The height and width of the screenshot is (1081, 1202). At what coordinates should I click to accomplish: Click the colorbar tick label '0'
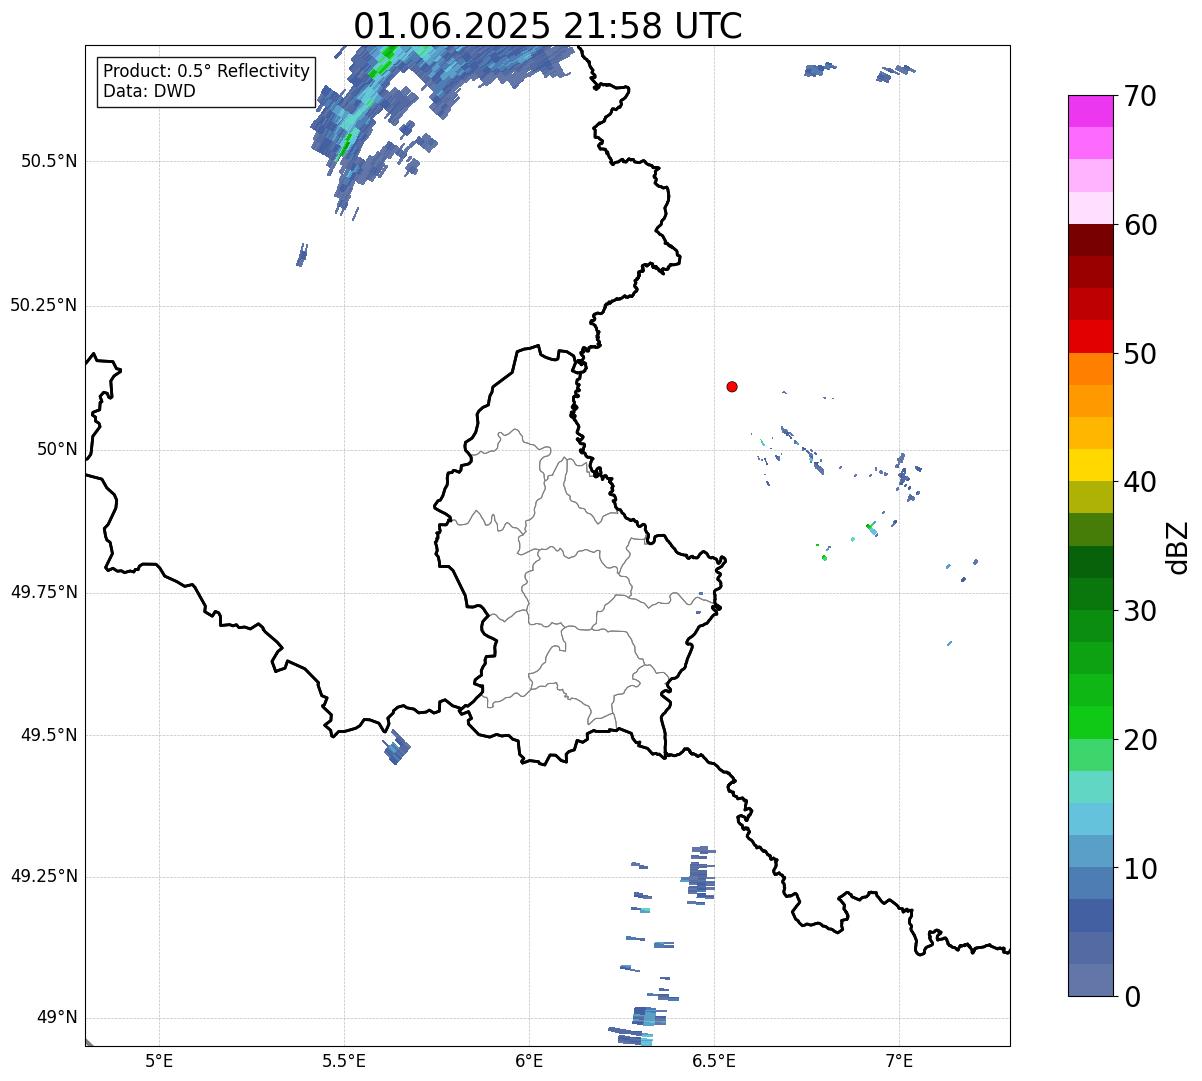(1133, 997)
